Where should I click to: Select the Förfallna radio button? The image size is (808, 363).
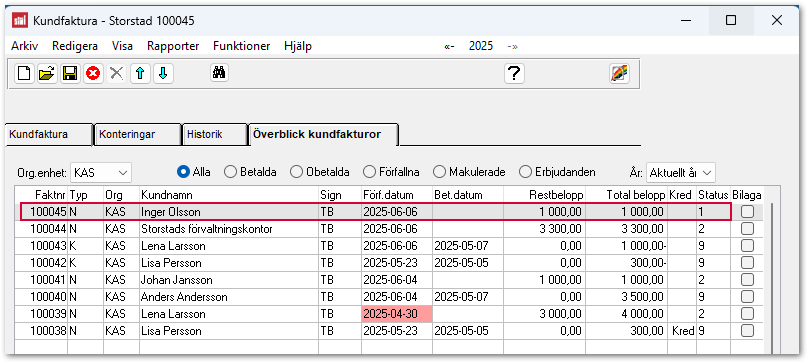pos(369,172)
